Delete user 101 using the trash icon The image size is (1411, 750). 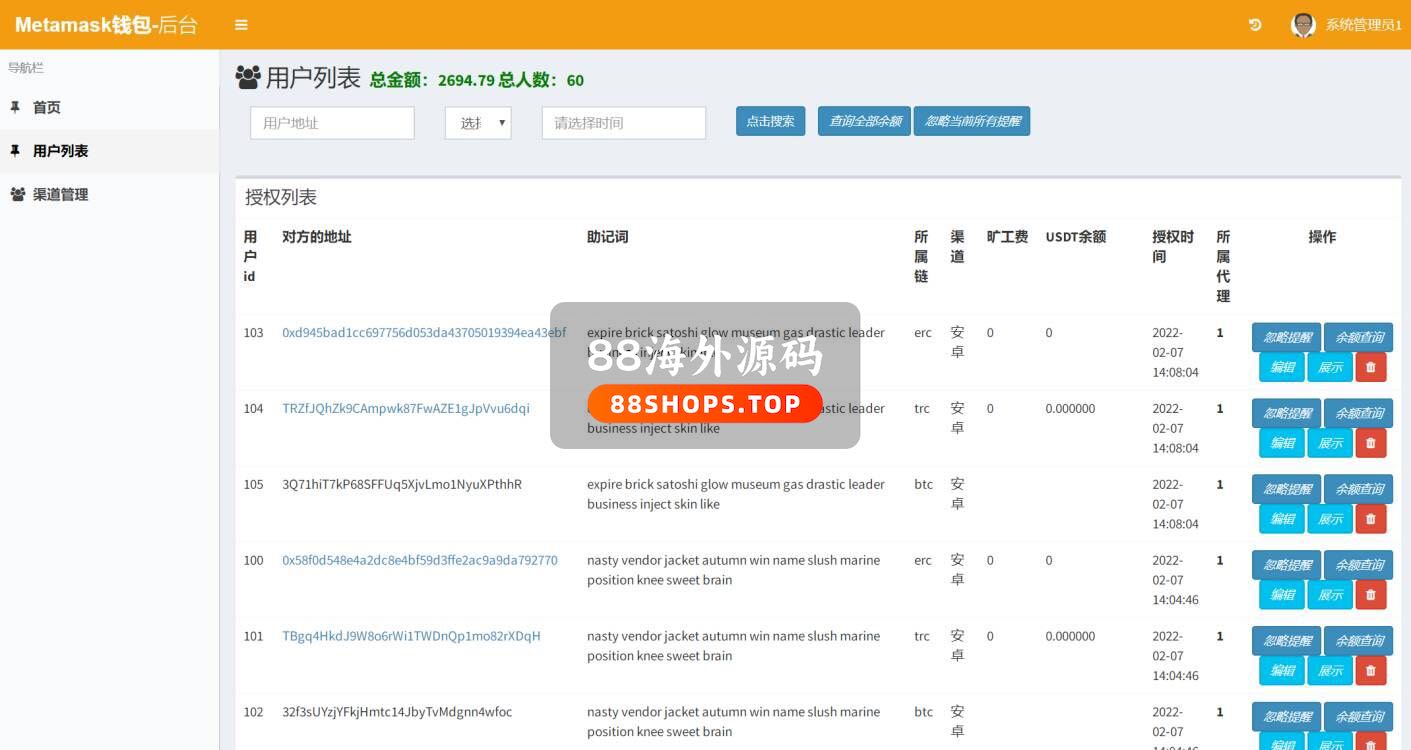(1370, 671)
